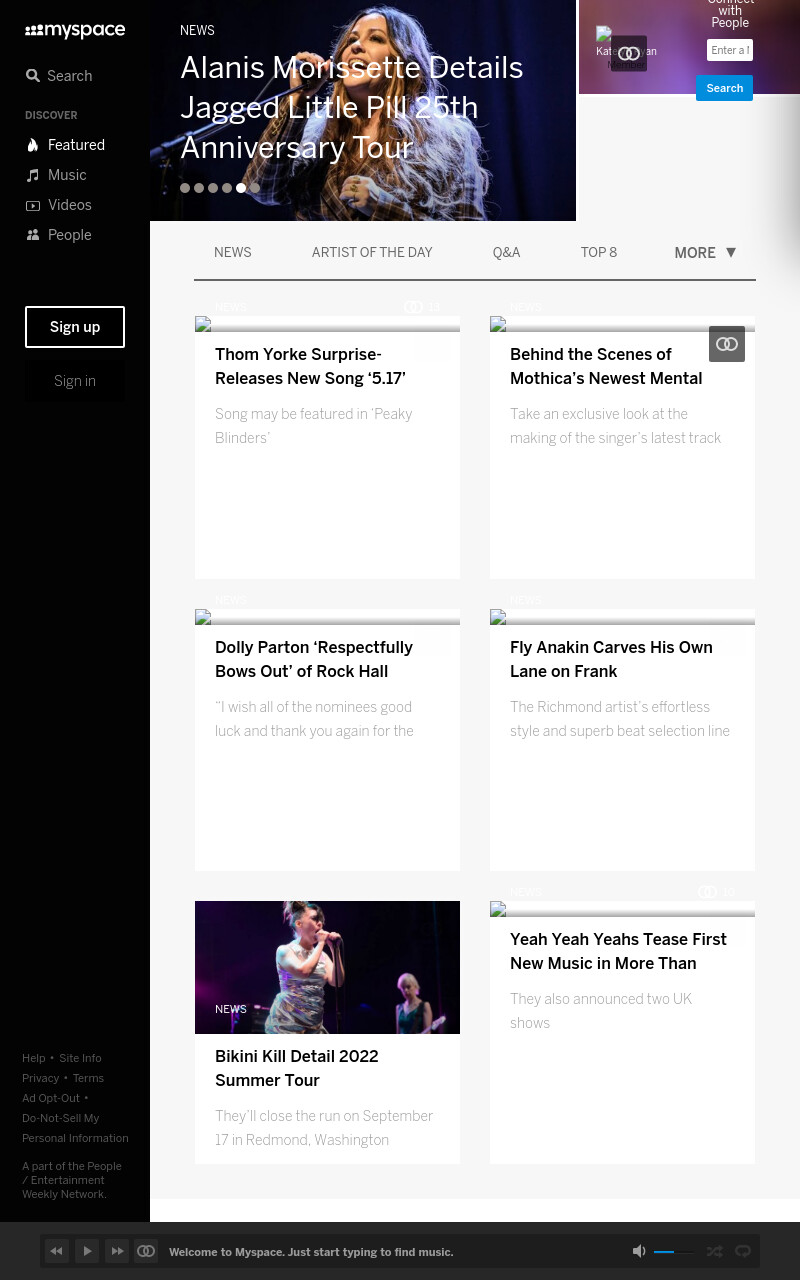Click connect icon above Thom Yorke card

(413, 307)
